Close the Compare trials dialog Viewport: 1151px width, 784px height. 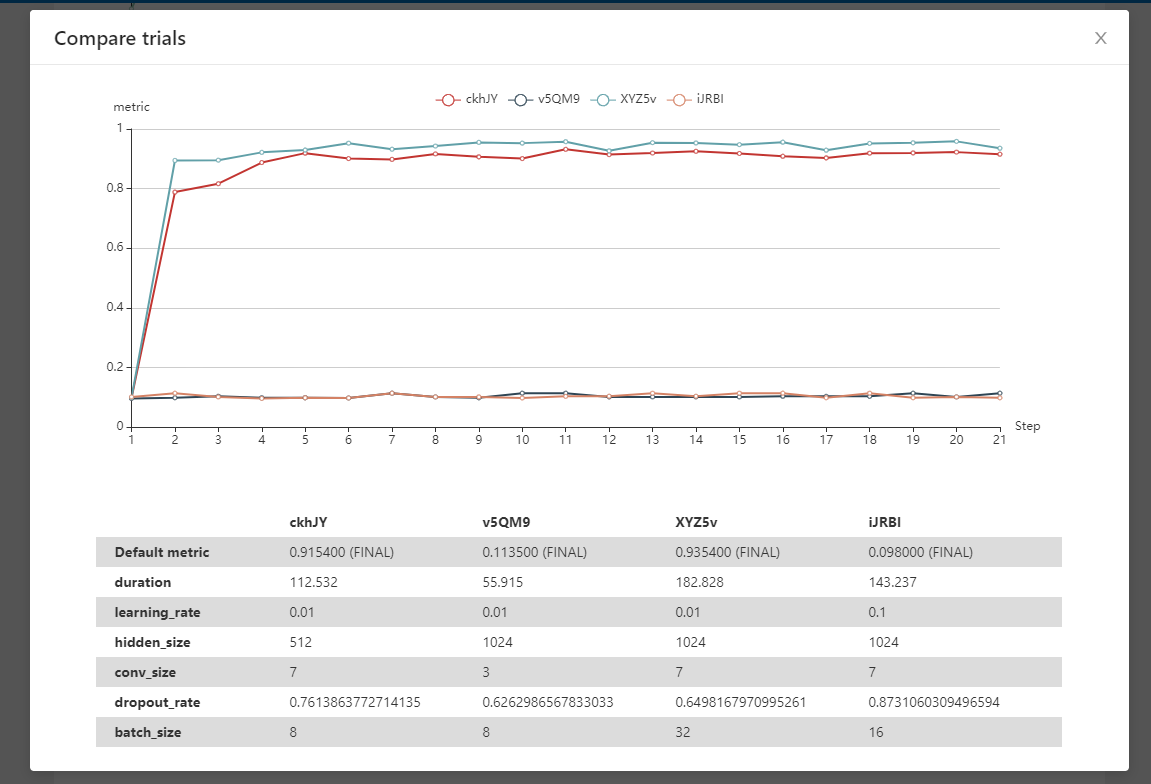(1100, 38)
